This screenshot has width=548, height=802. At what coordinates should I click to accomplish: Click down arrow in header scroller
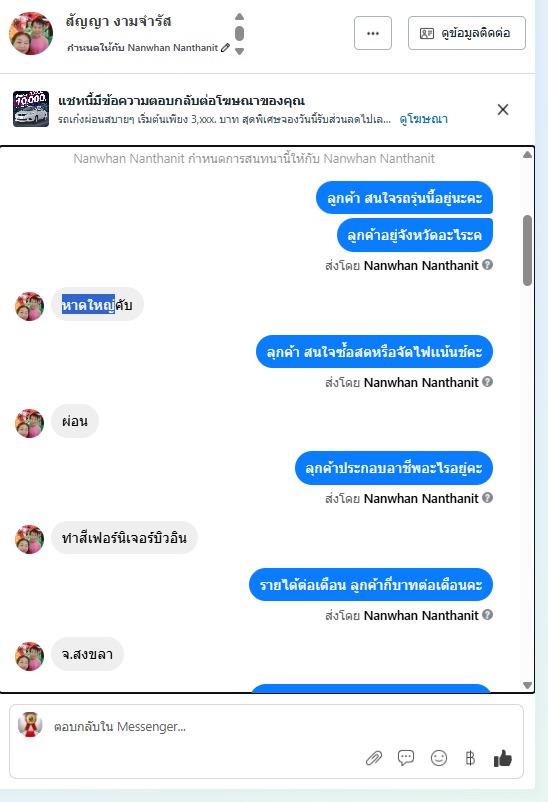point(239,51)
